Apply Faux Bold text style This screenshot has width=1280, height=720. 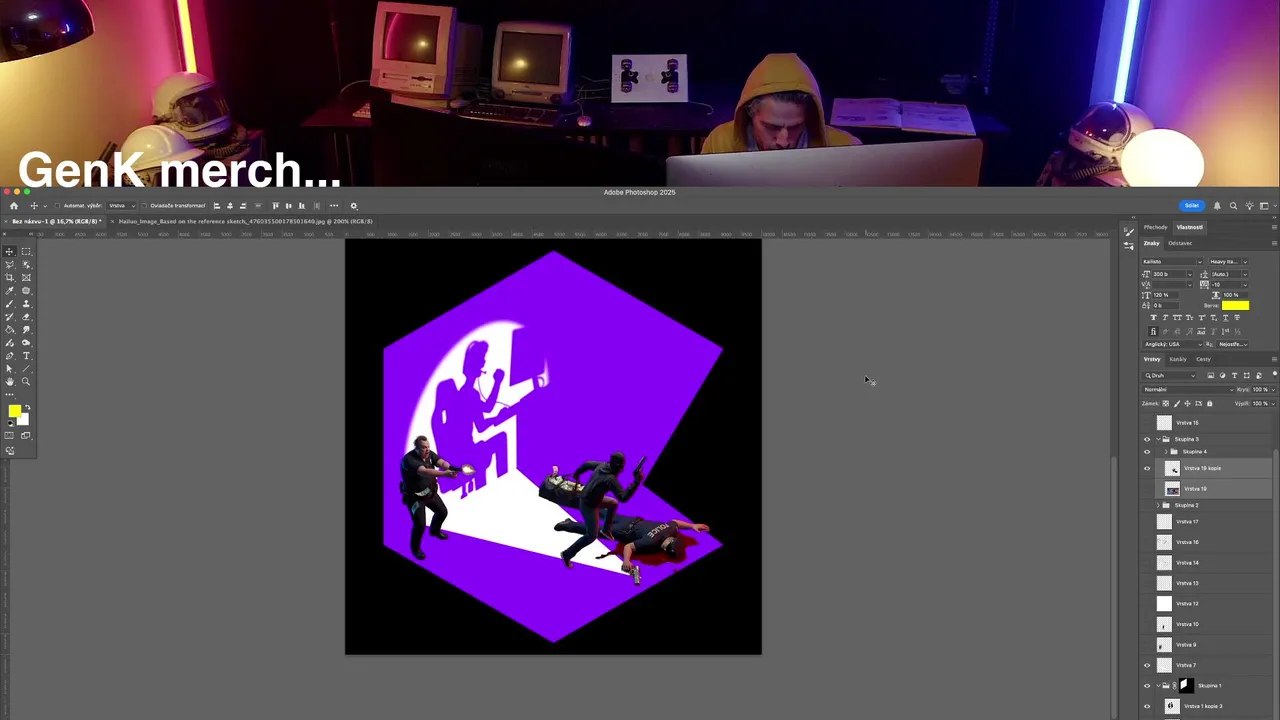pyautogui.click(x=1153, y=317)
